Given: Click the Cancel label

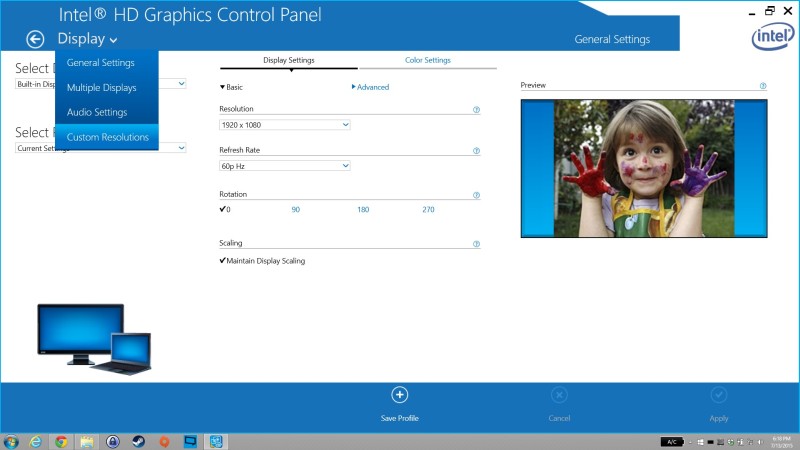Looking at the screenshot, I should pyautogui.click(x=559, y=418).
